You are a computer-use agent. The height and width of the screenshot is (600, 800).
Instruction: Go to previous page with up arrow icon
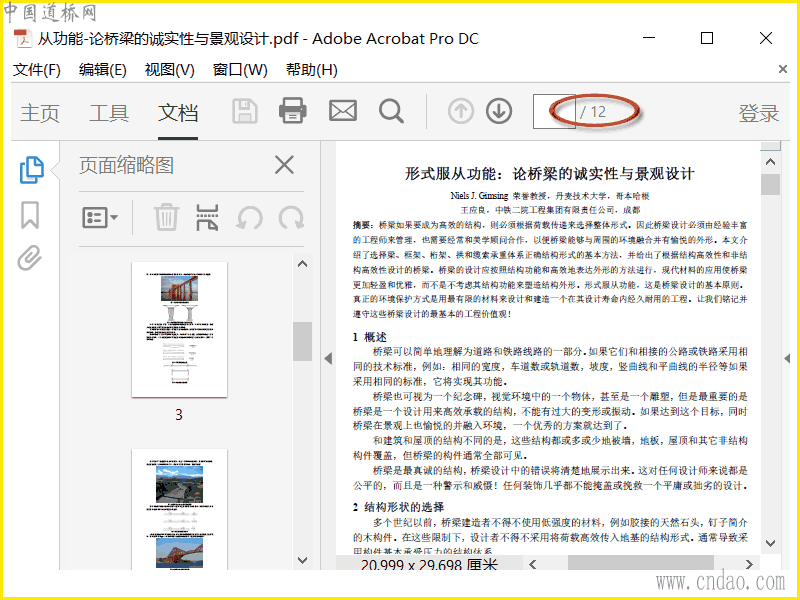[461, 111]
